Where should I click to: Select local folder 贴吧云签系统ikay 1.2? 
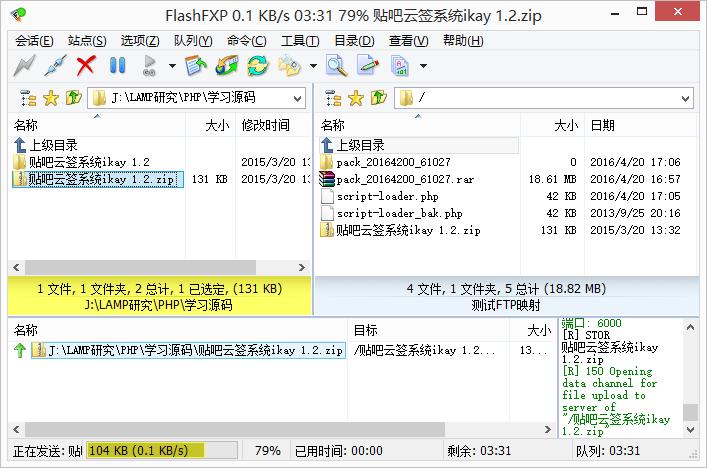click(82, 162)
